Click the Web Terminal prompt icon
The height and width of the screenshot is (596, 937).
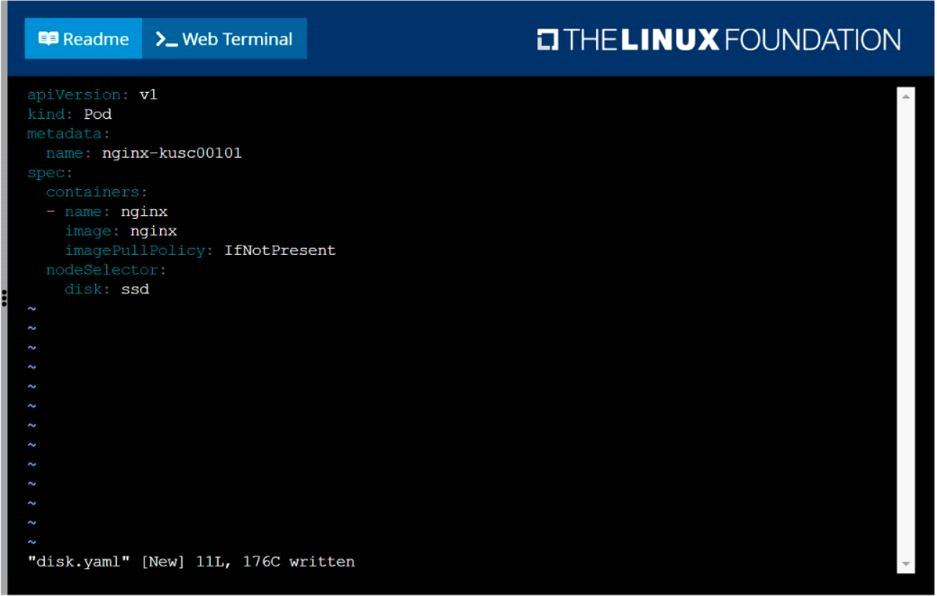[166, 40]
